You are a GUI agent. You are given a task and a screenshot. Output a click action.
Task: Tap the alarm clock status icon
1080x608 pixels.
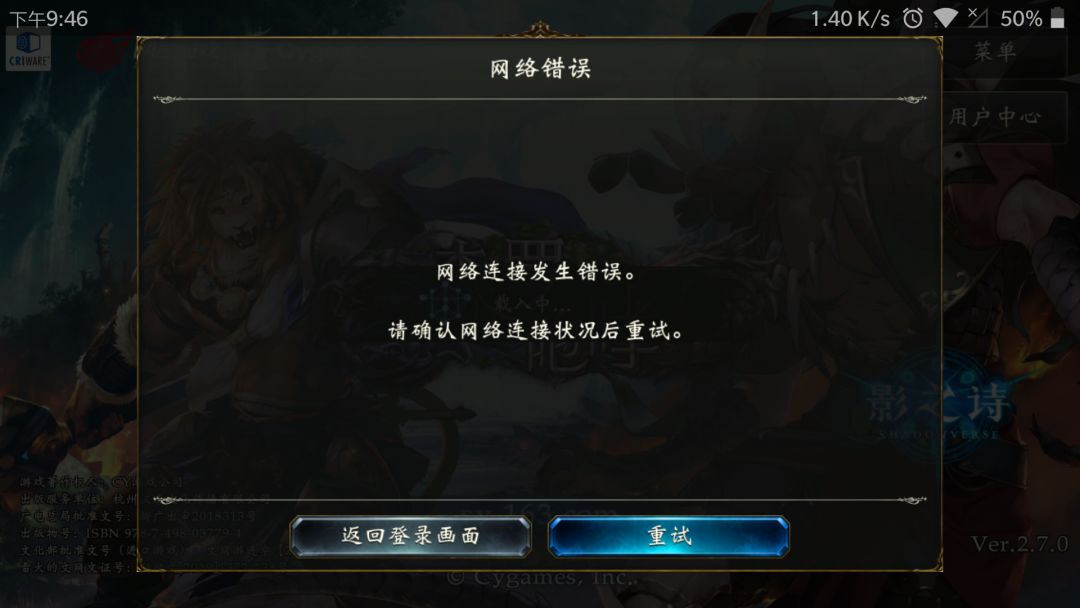click(x=913, y=18)
